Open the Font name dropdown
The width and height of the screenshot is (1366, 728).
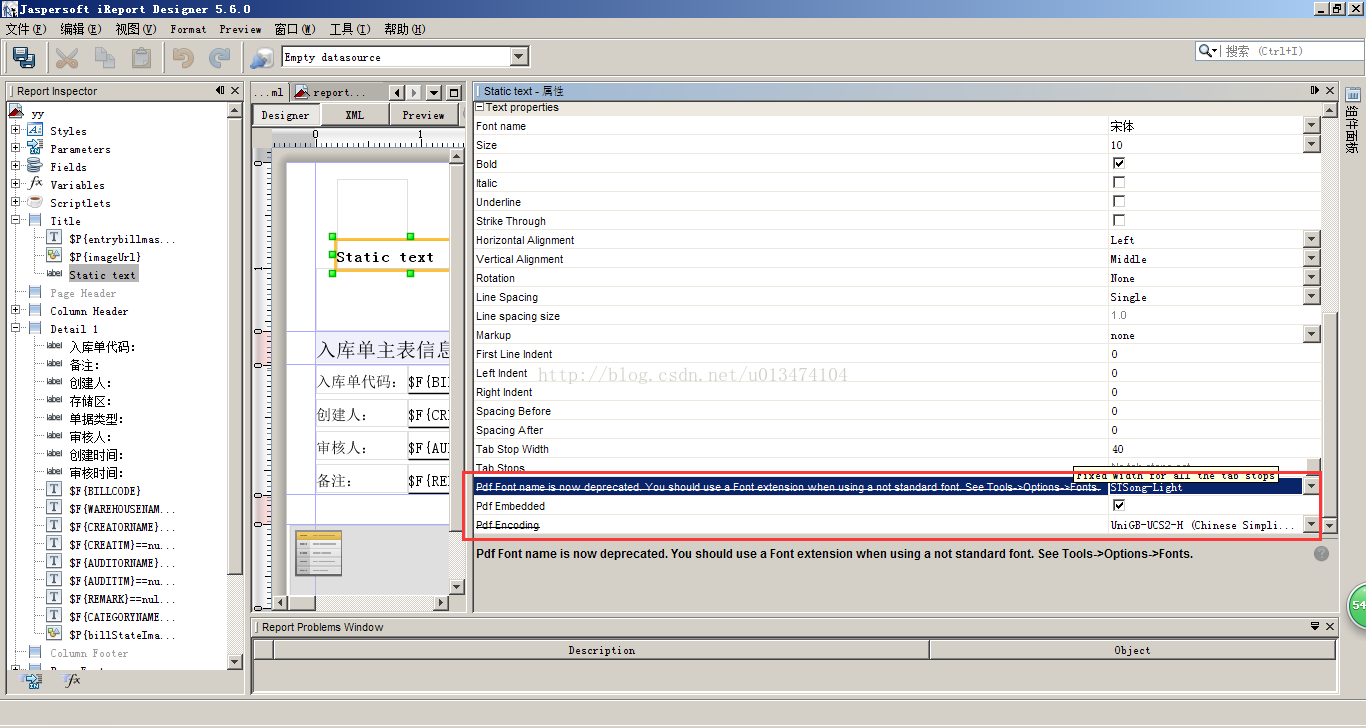coord(1312,125)
